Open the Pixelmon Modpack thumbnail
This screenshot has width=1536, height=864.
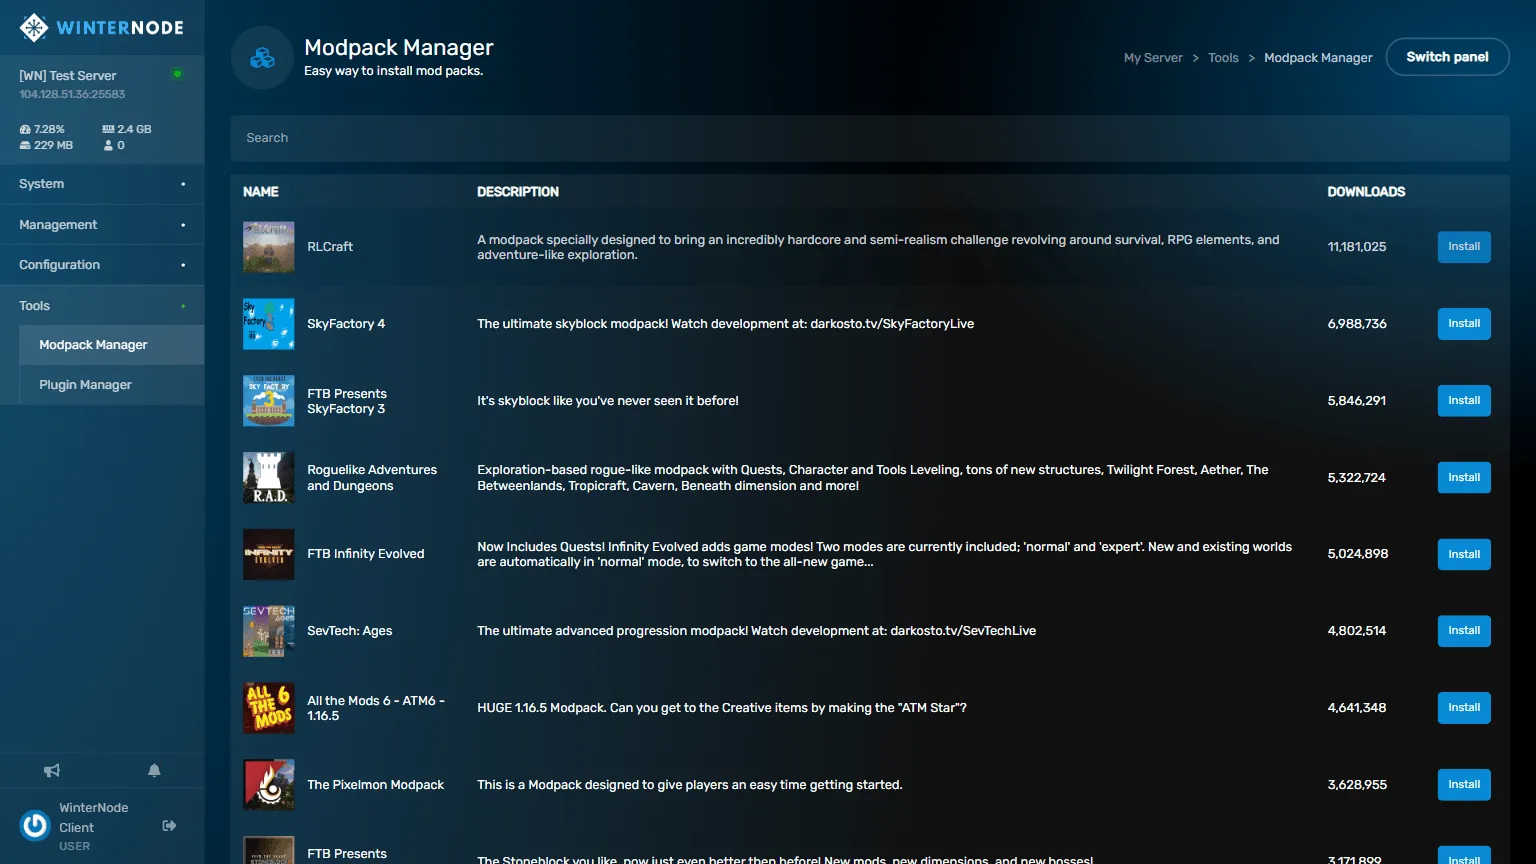point(269,784)
